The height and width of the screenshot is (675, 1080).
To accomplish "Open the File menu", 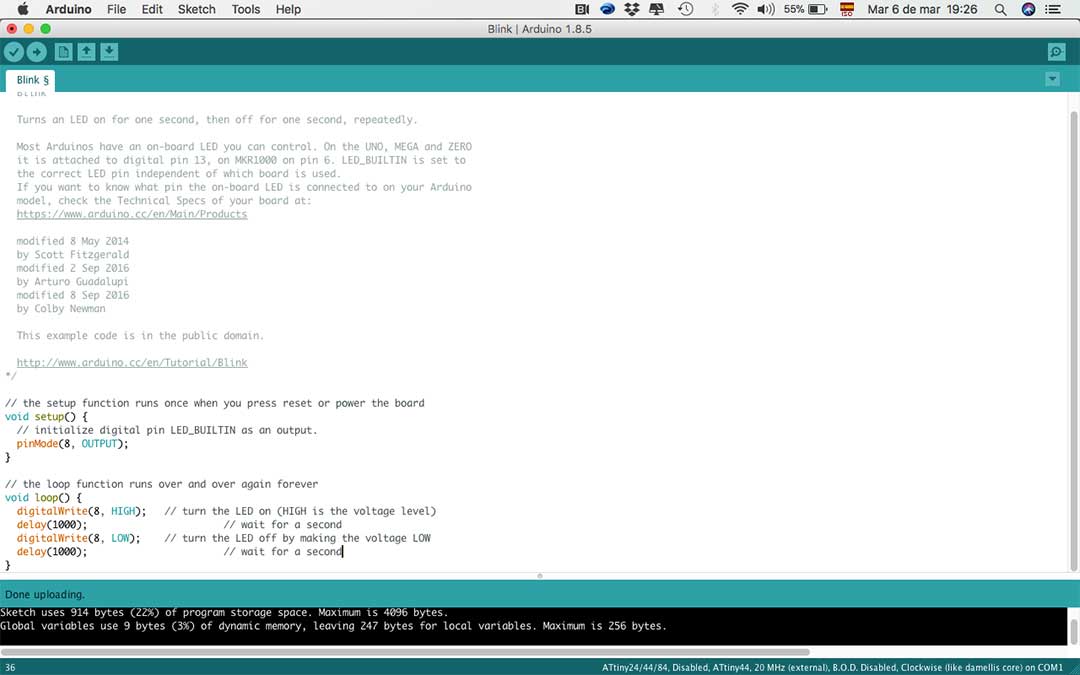I will point(116,9).
